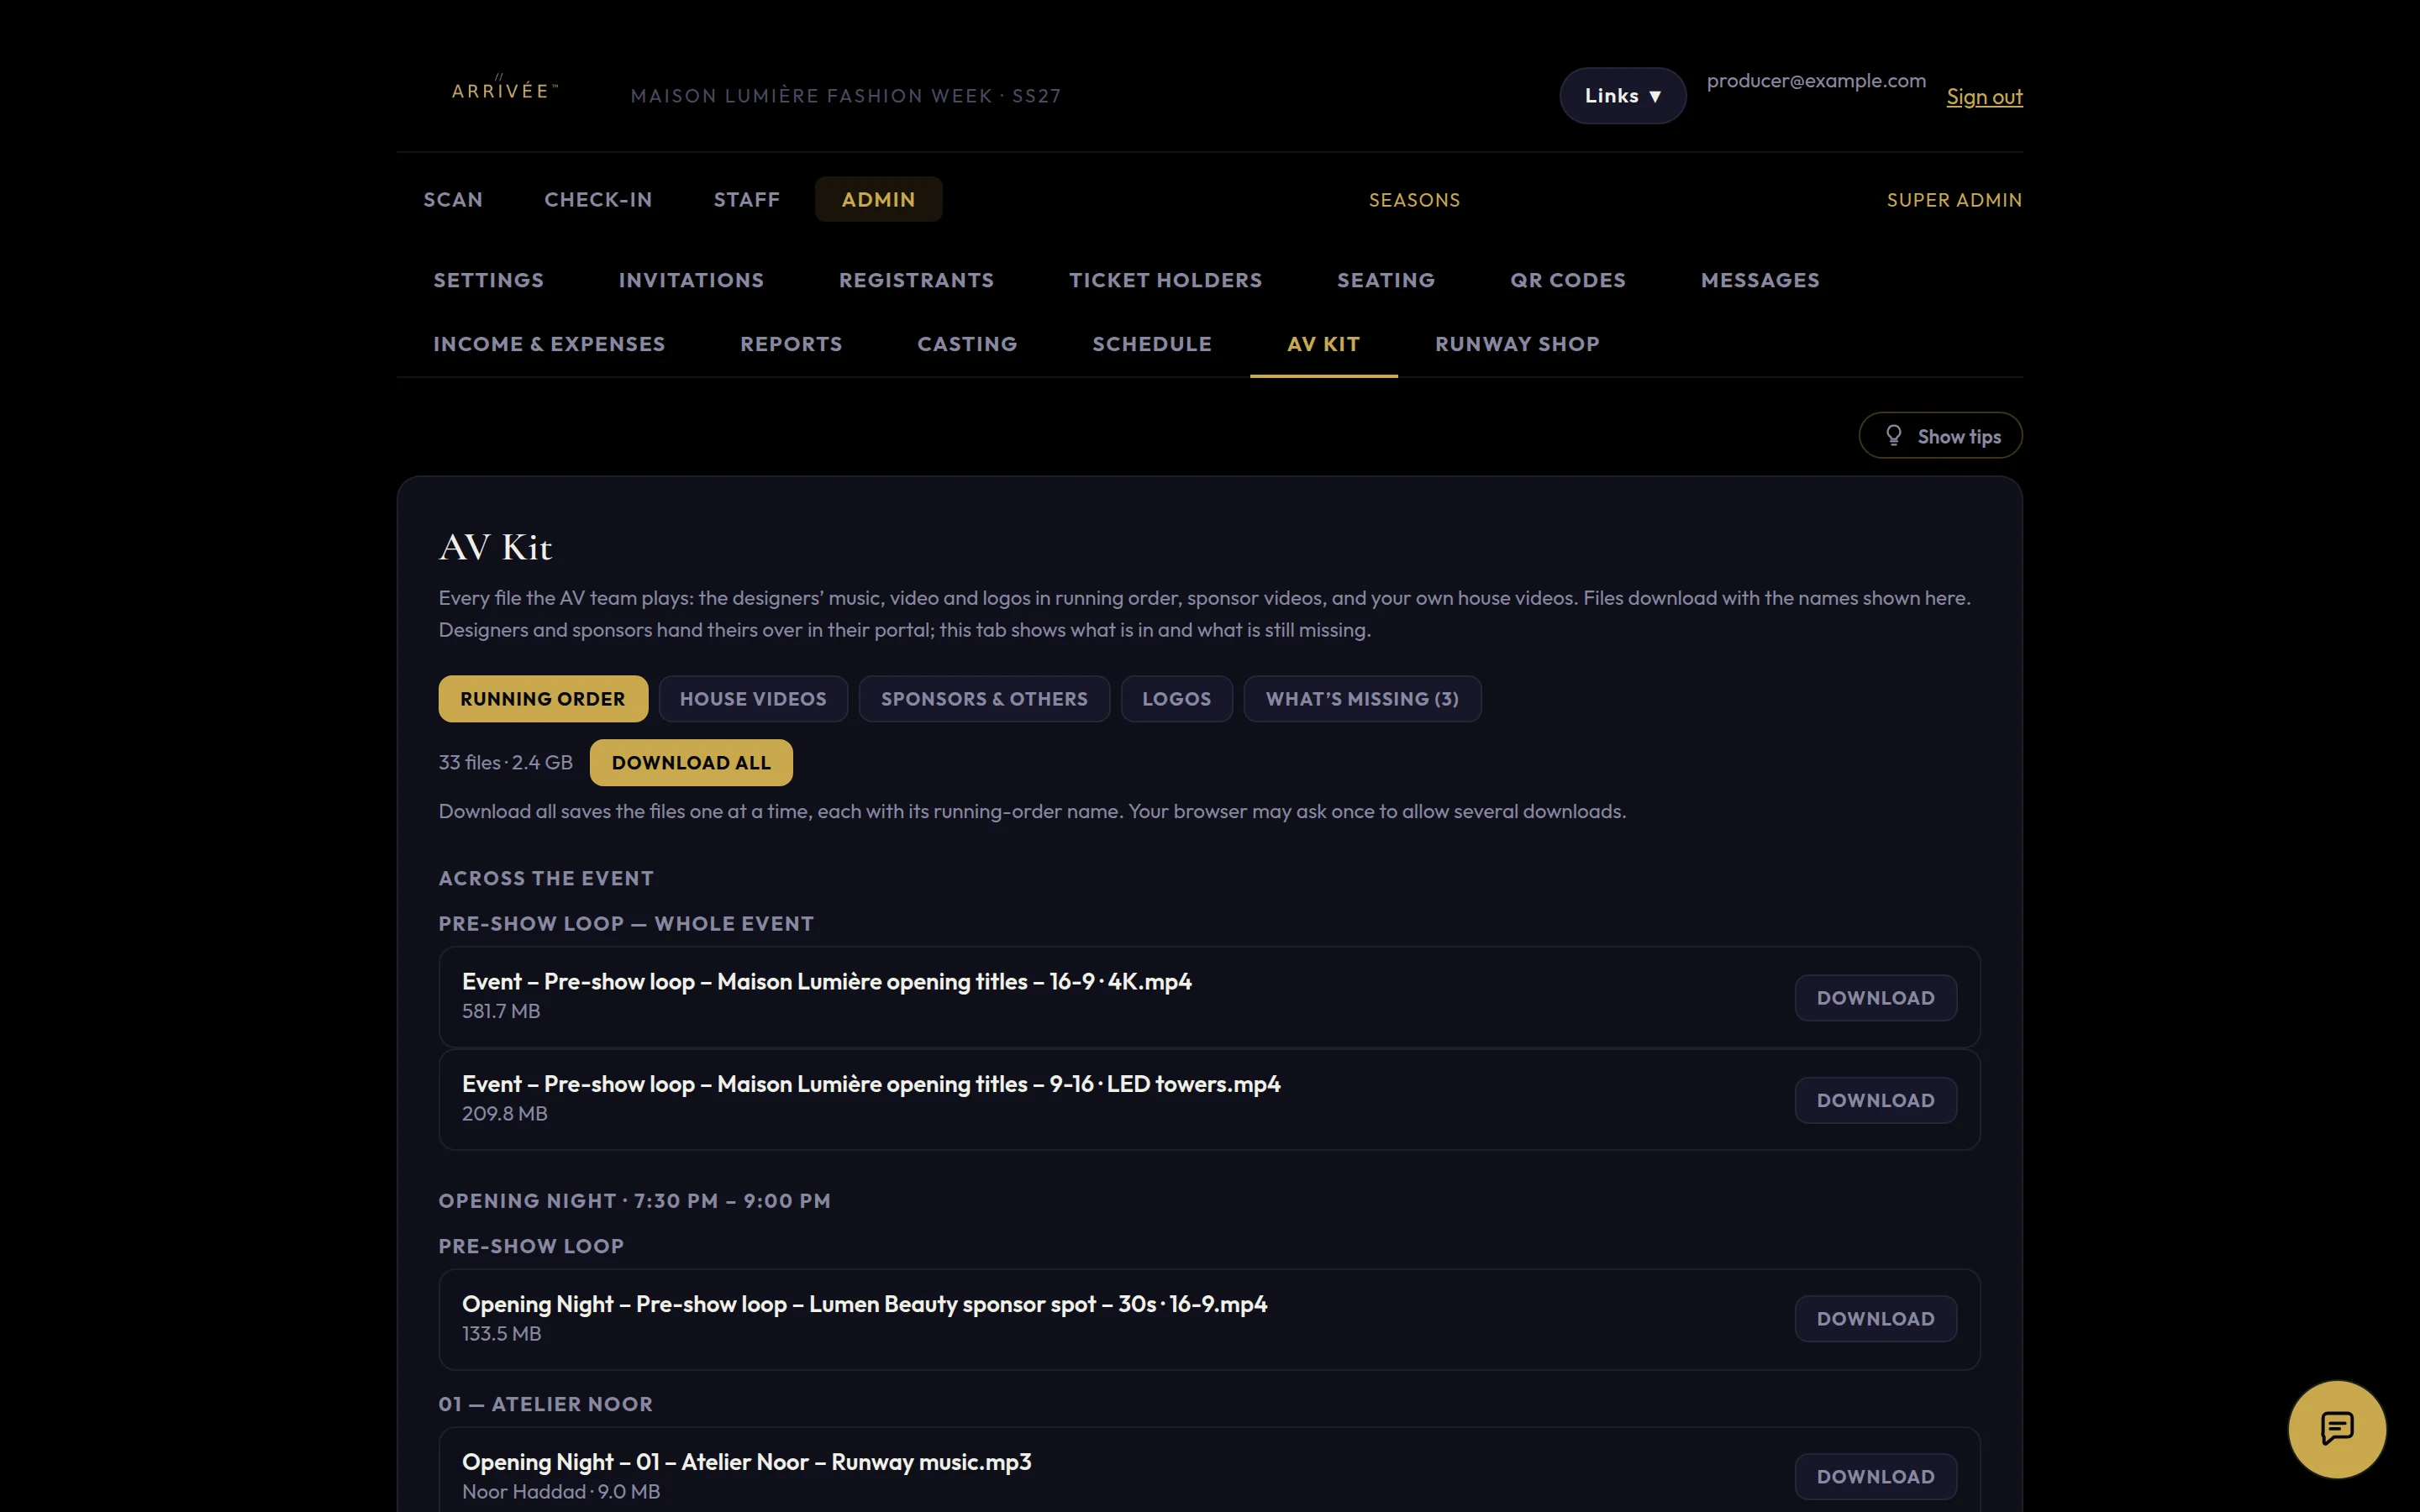The height and width of the screenshot is (1512, 2420).
Task: Click the producer@example.com account text
Action: pos(1816,81)
